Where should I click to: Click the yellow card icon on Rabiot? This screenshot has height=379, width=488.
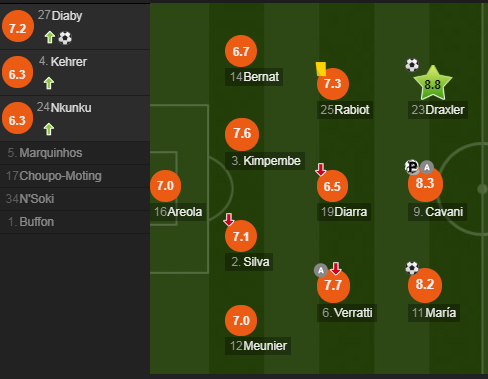click(321, 69)
